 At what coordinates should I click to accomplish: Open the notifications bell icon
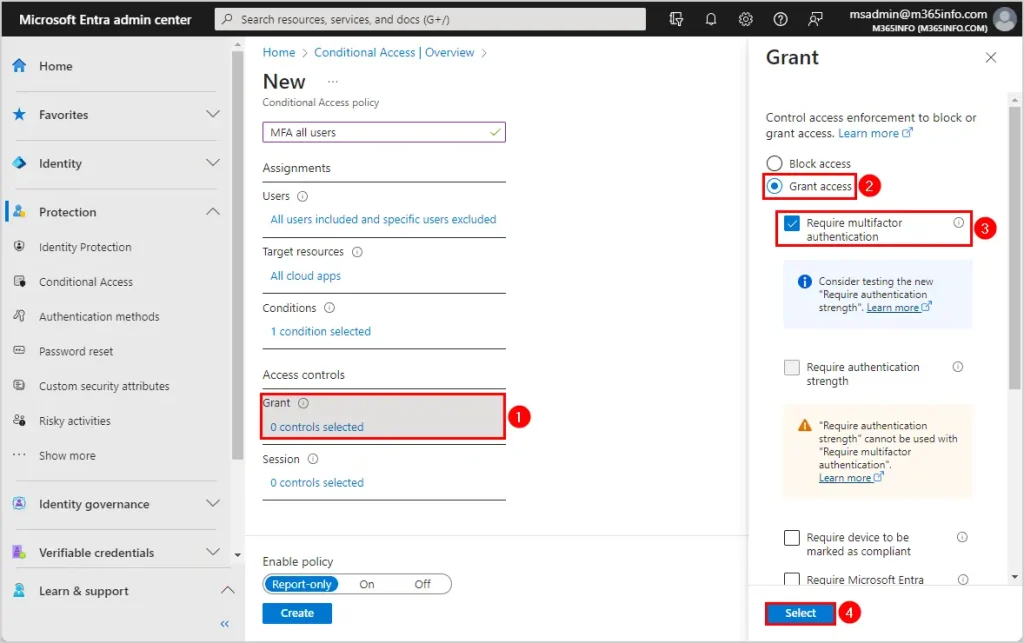coord(711,19)
